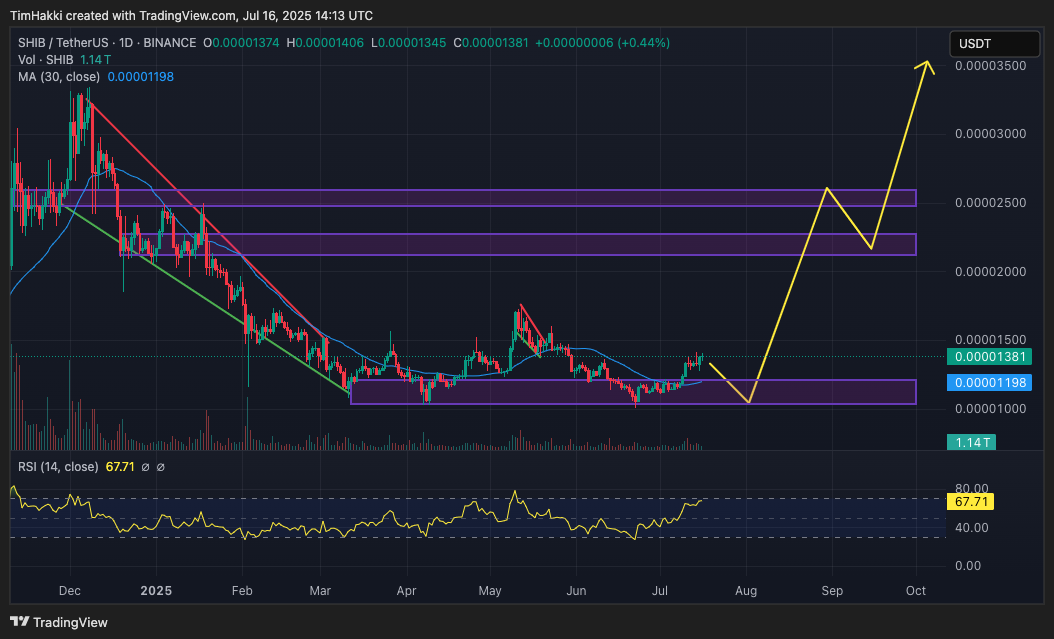1054x639 pixels.
Task: Click the 2025 label on the time axis
Action: 156,591
